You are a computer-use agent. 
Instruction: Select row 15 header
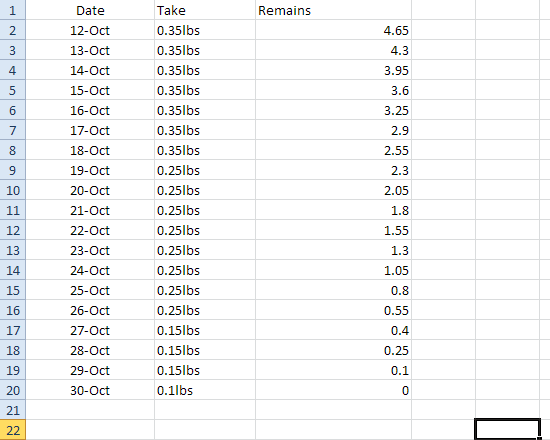(13, 290)
